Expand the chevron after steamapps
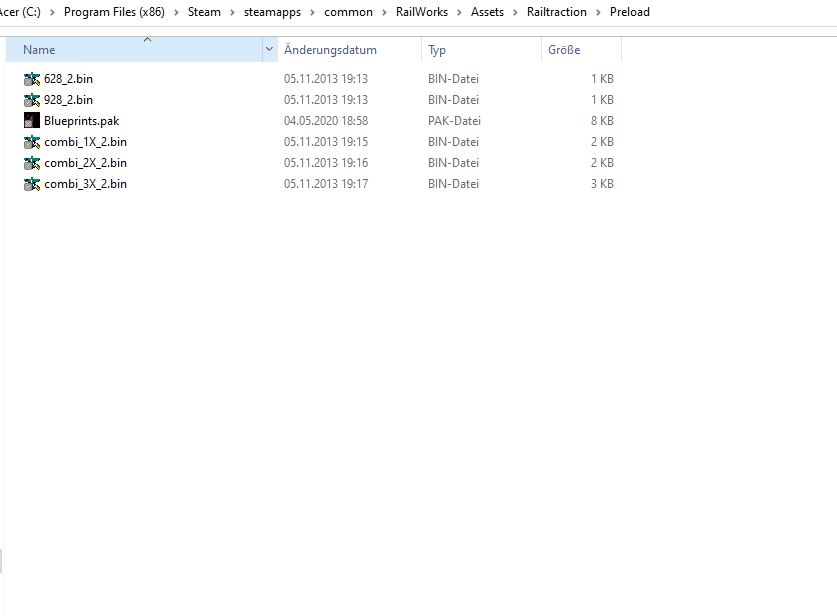 (312, 12)
